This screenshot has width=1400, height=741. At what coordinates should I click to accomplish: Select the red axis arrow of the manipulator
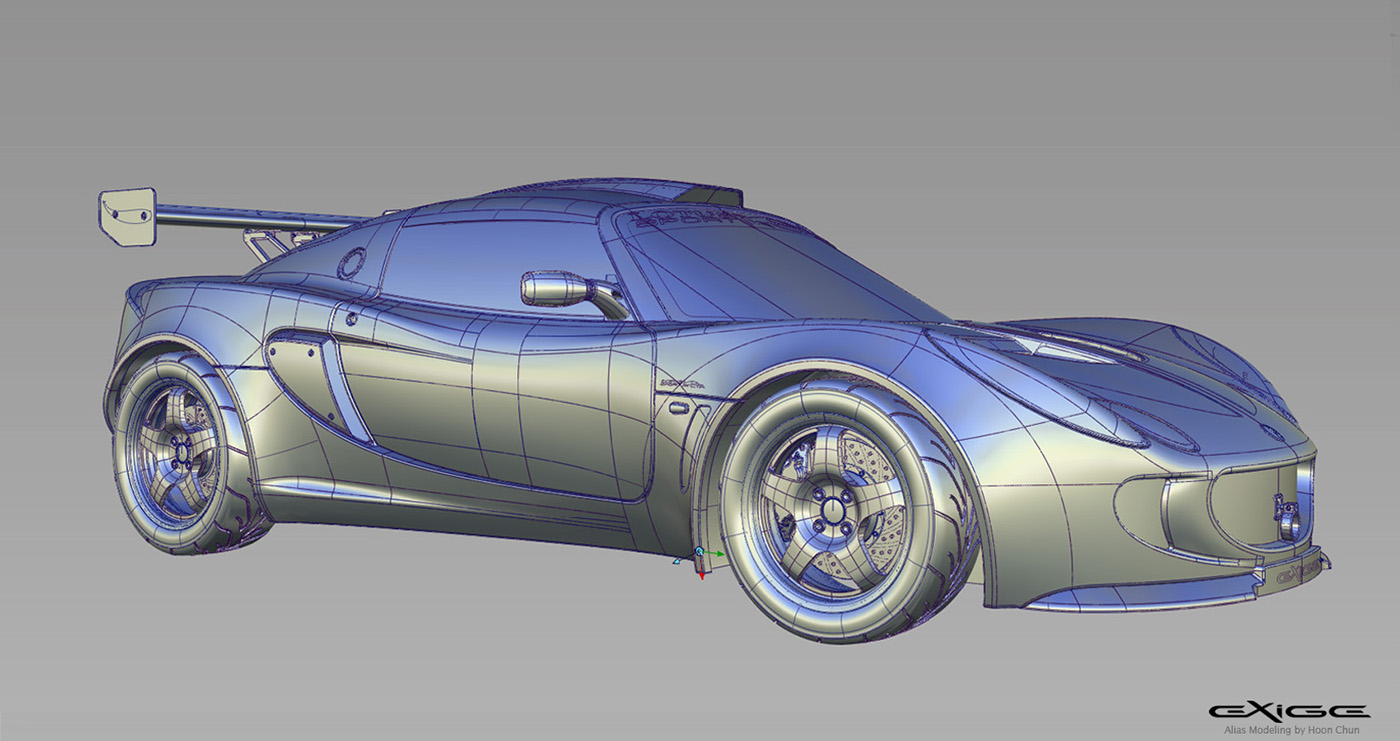click(702, 576)
